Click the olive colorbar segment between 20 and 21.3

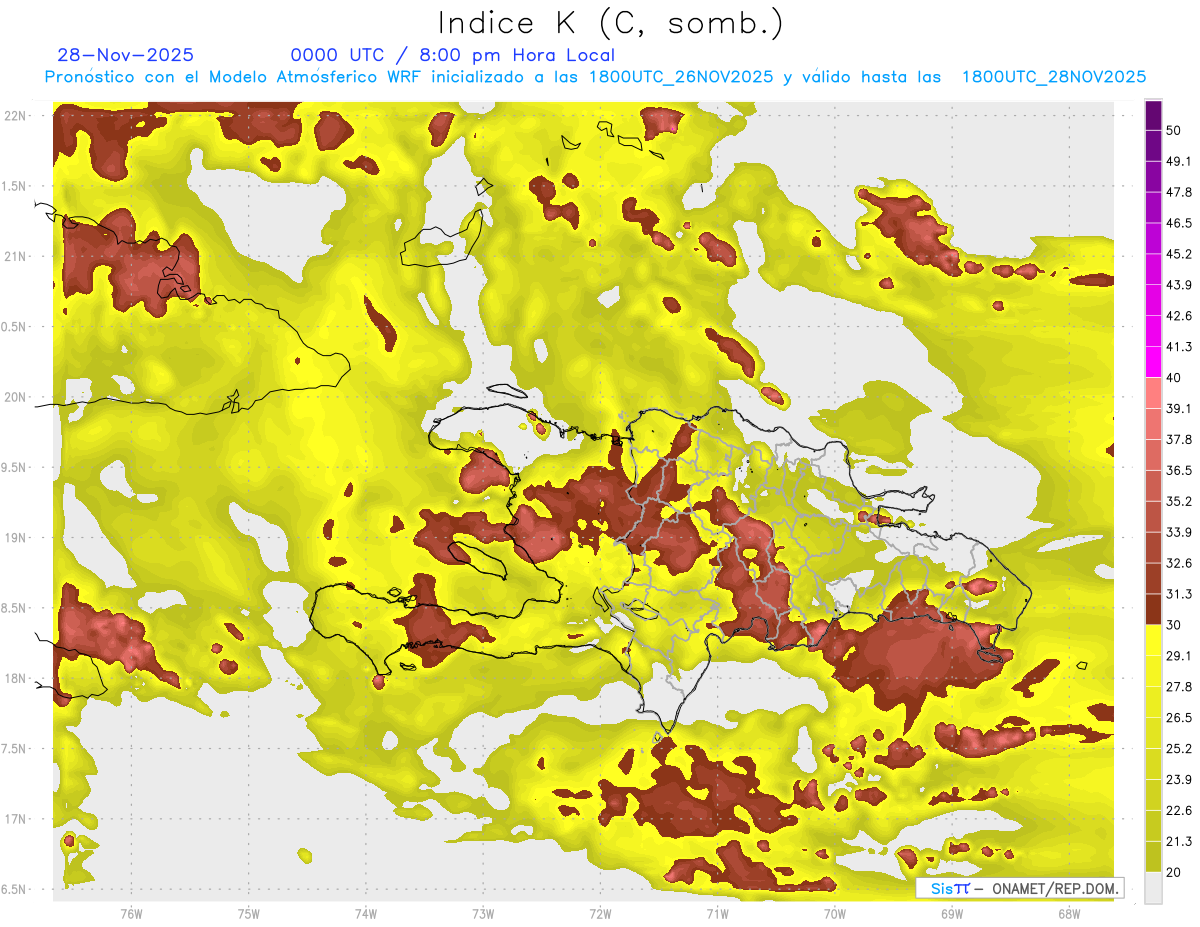(1153, 857)
